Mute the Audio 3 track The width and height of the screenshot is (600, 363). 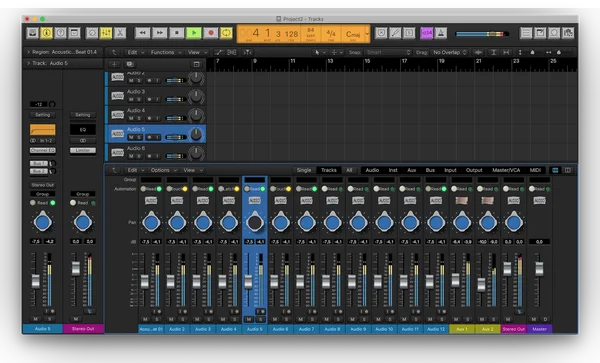click(x=131, y=99)
